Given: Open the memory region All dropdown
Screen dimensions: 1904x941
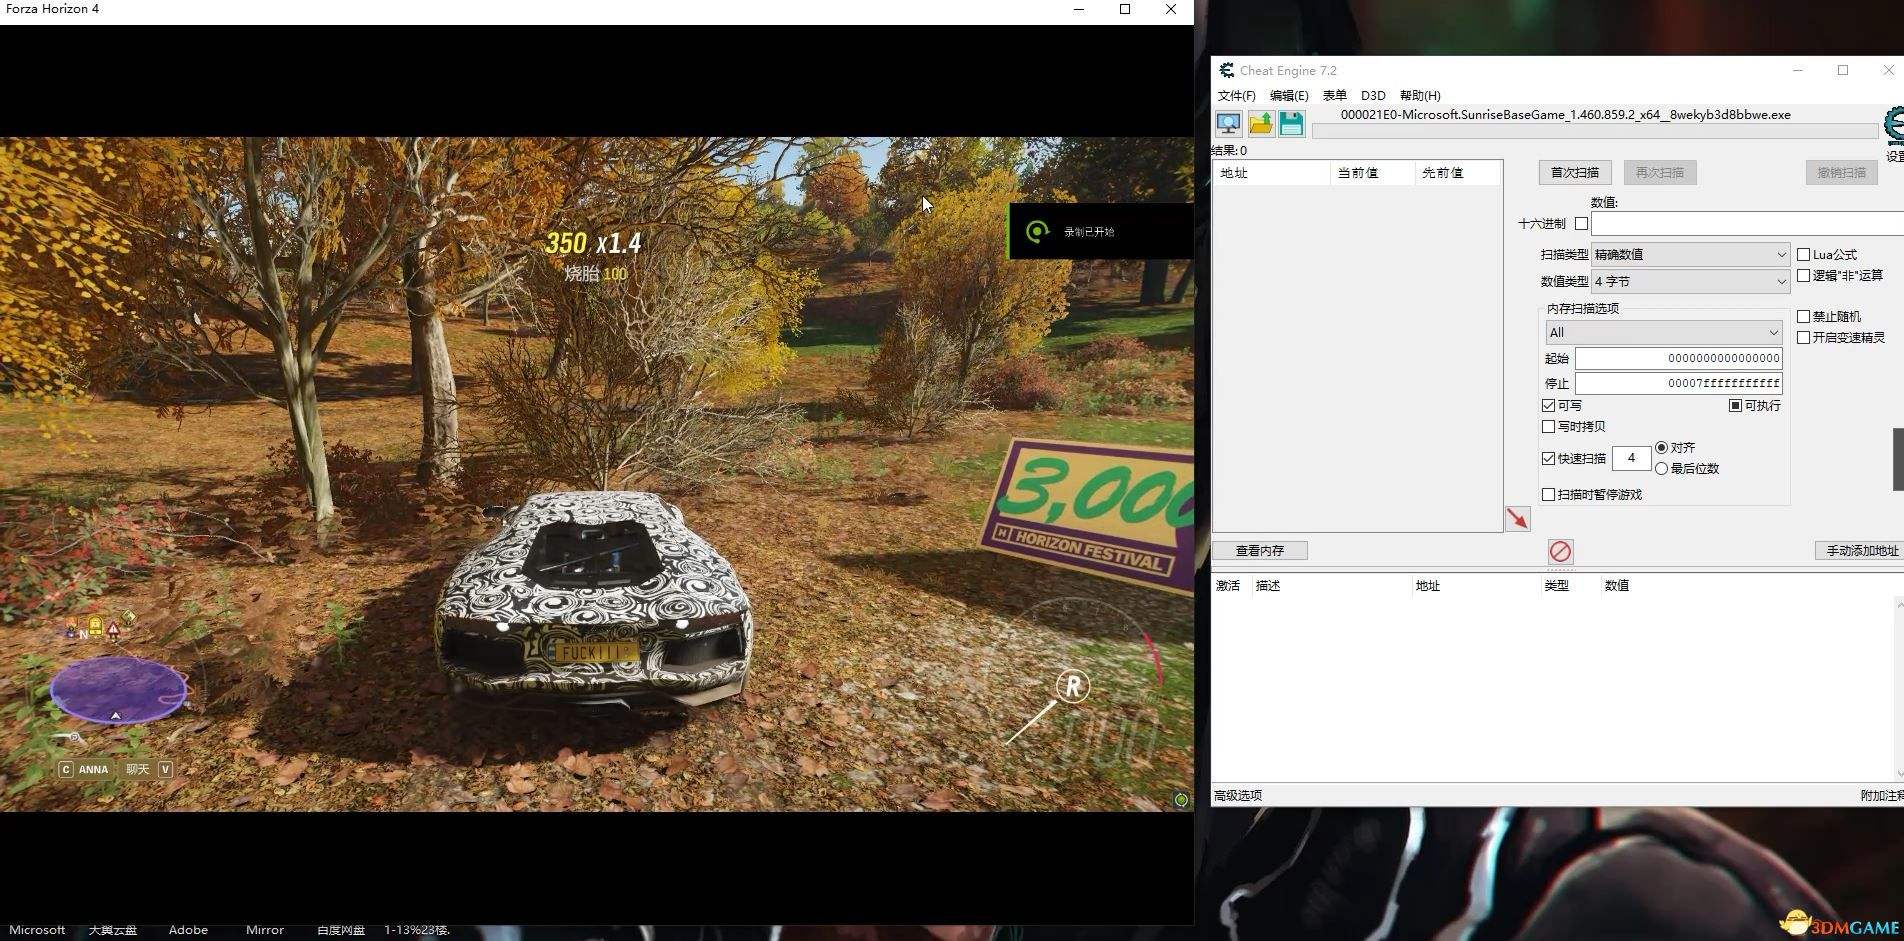Looking at the screenshot, I should coord(1664,333).
